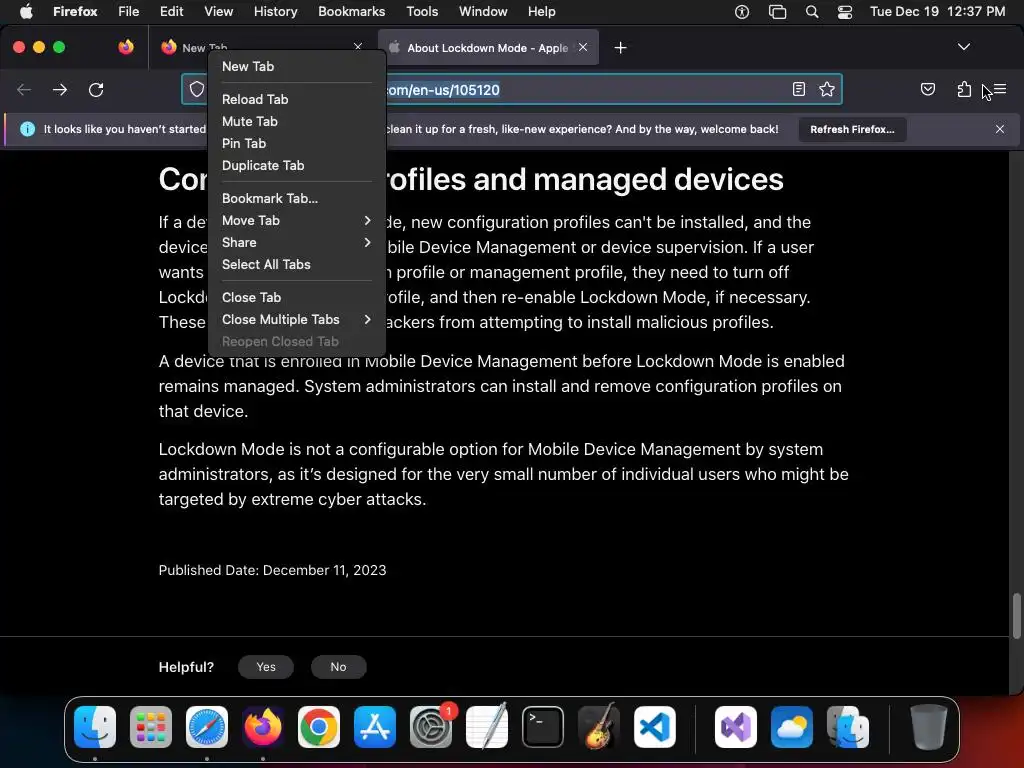The height and width of the screenshot is (768, 1024).
Task: Open Visual Studio from the Dock
Action: coord(736,727)
